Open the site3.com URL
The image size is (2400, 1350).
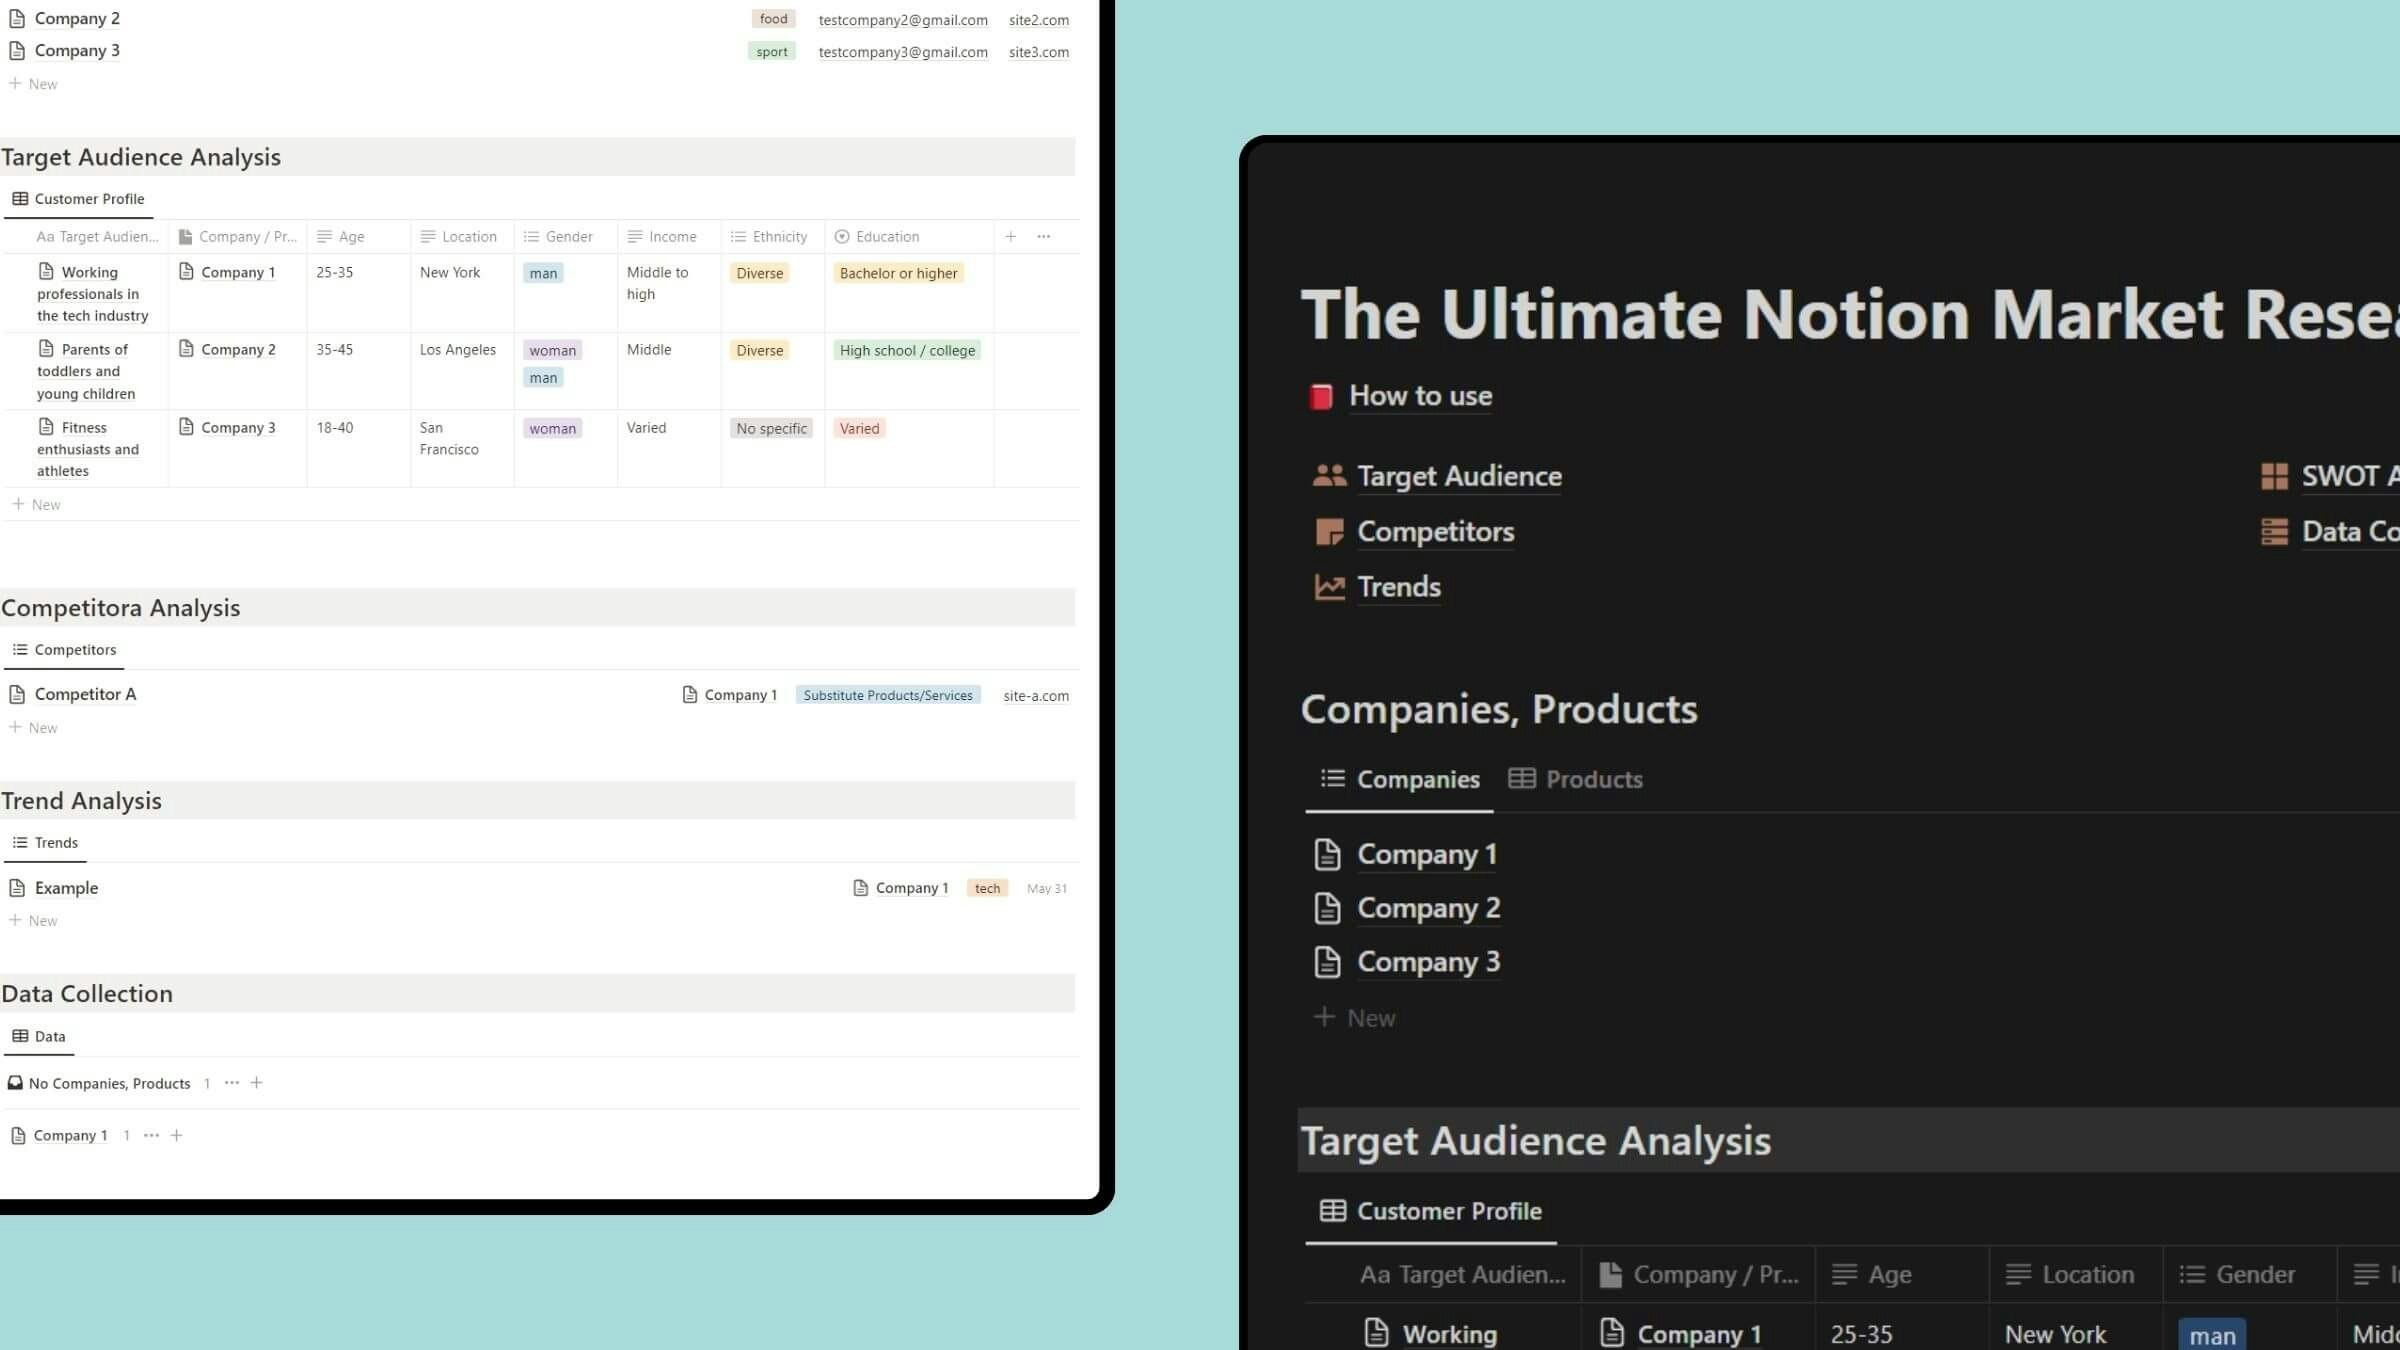pyautogui.click(x=1038, y=52)
